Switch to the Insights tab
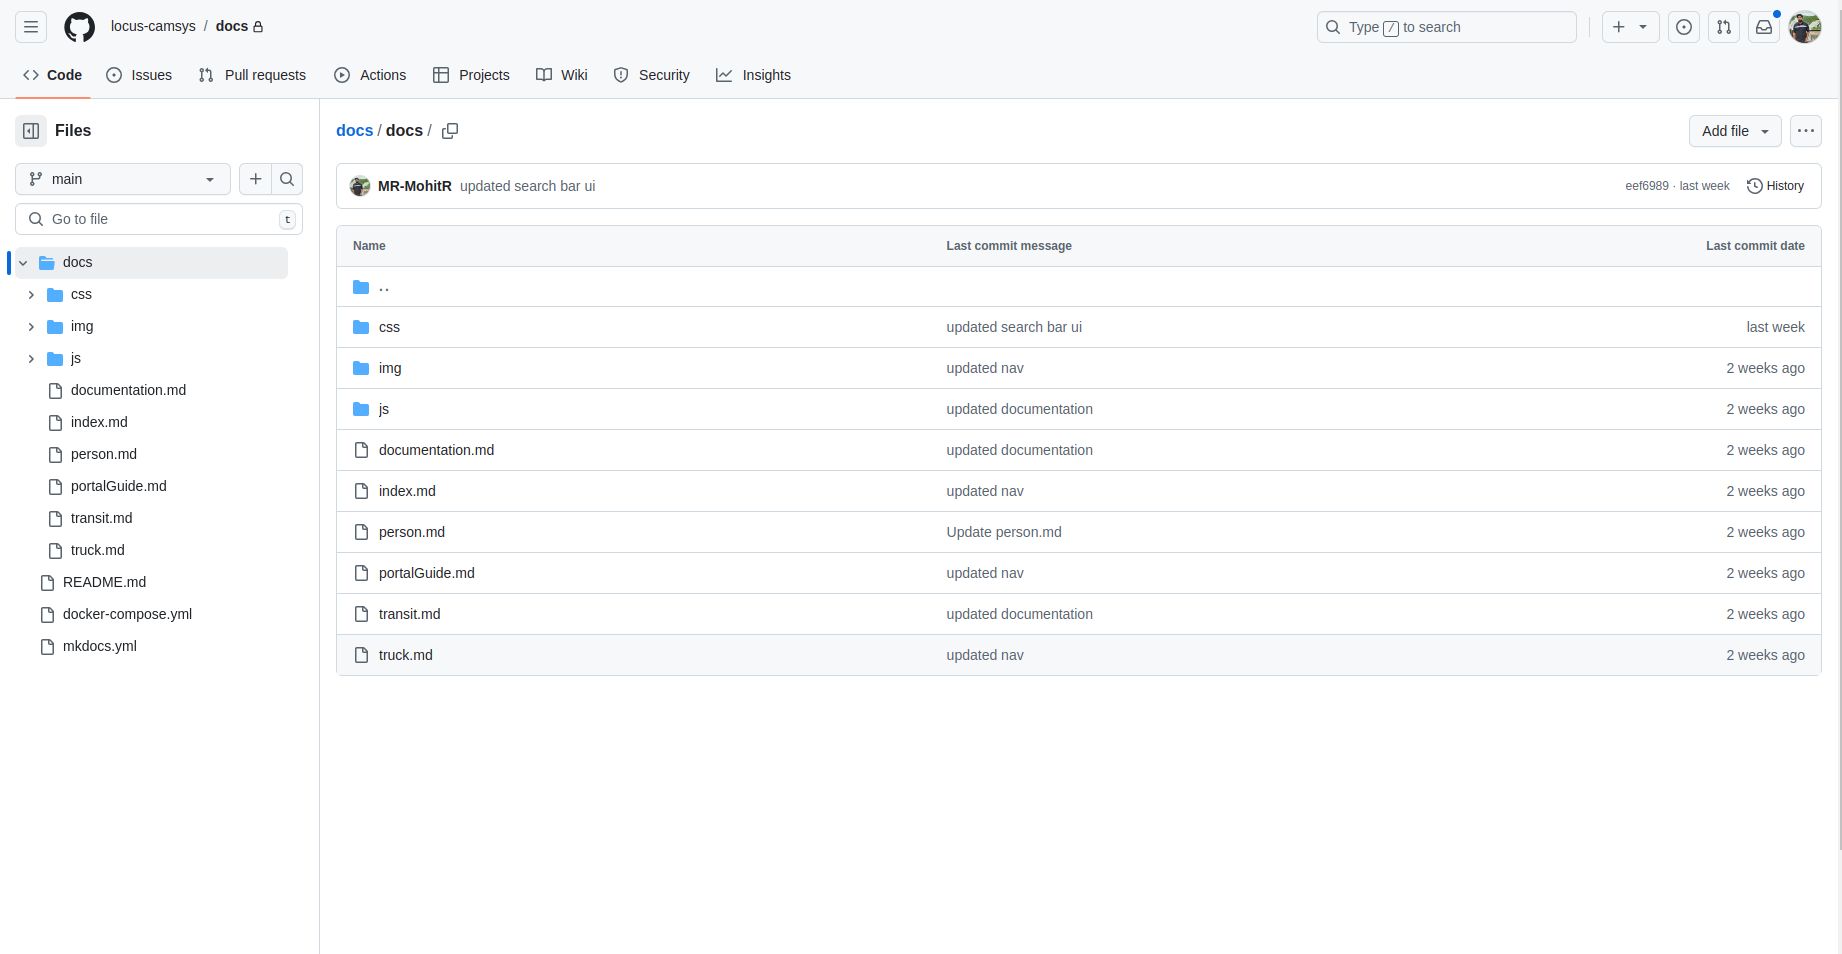Screen dimensions: 1842x954 pos(753,75)
